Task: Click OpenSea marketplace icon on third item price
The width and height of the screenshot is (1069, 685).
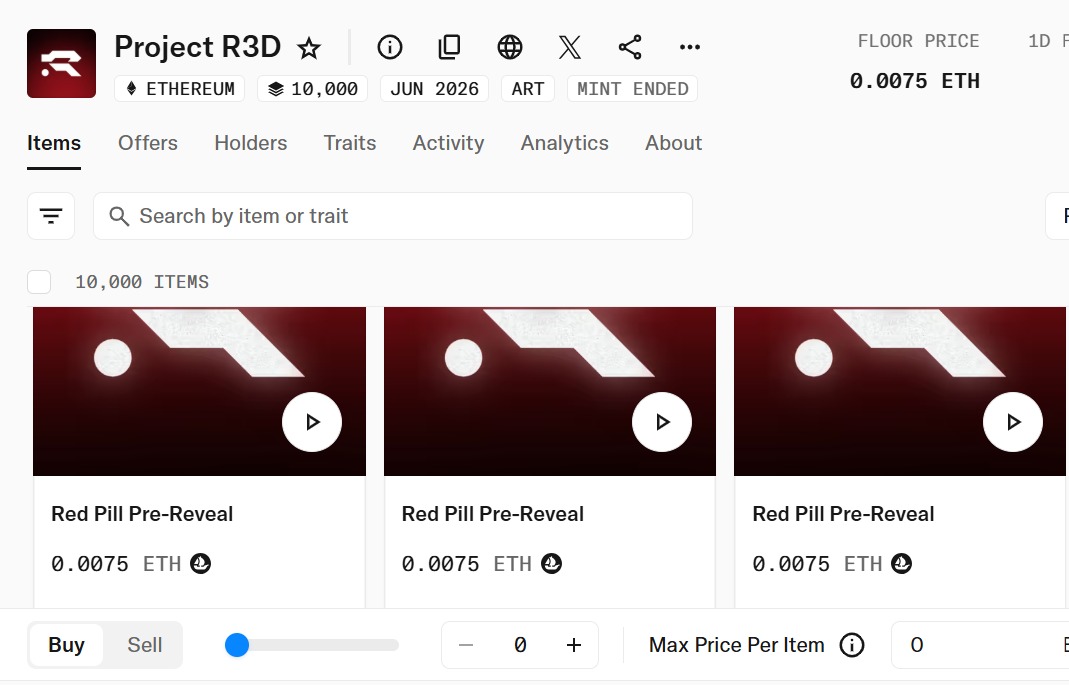Action: click(901, 564)
